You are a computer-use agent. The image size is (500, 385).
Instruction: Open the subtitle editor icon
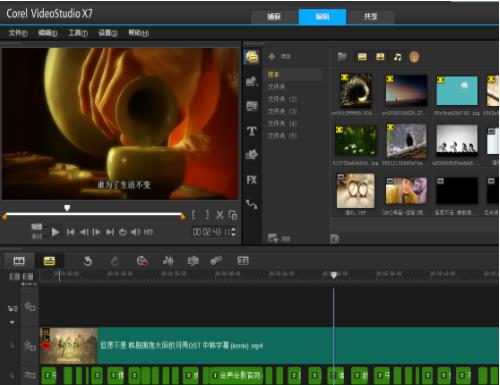[x=243, y=261]
